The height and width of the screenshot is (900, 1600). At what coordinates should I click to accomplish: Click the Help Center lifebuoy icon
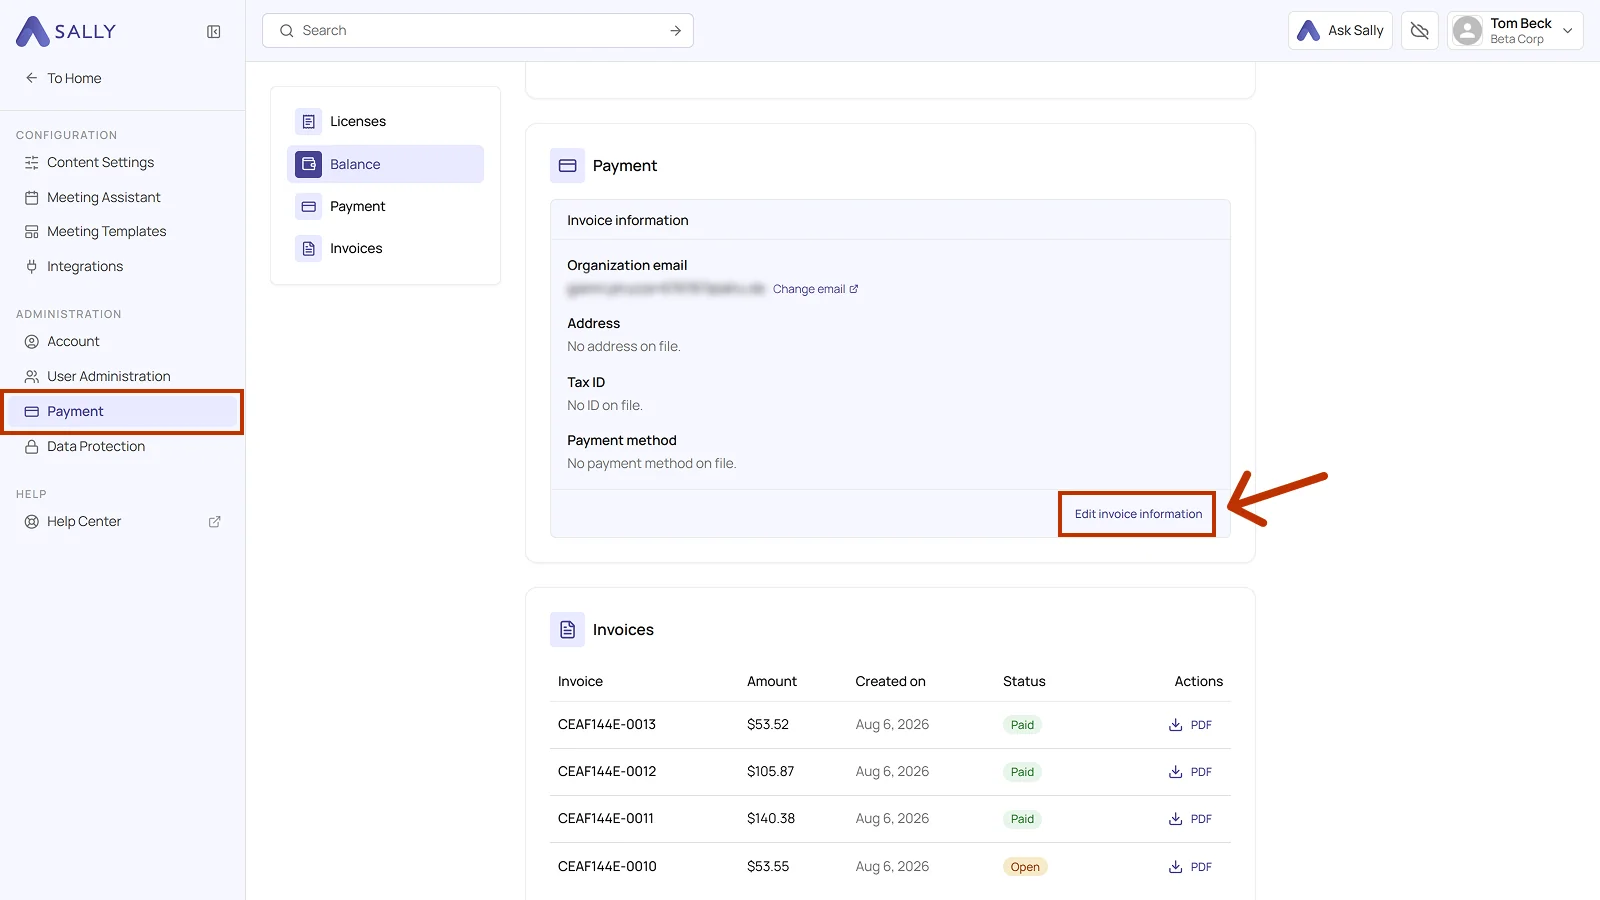[x=32, y=522]
